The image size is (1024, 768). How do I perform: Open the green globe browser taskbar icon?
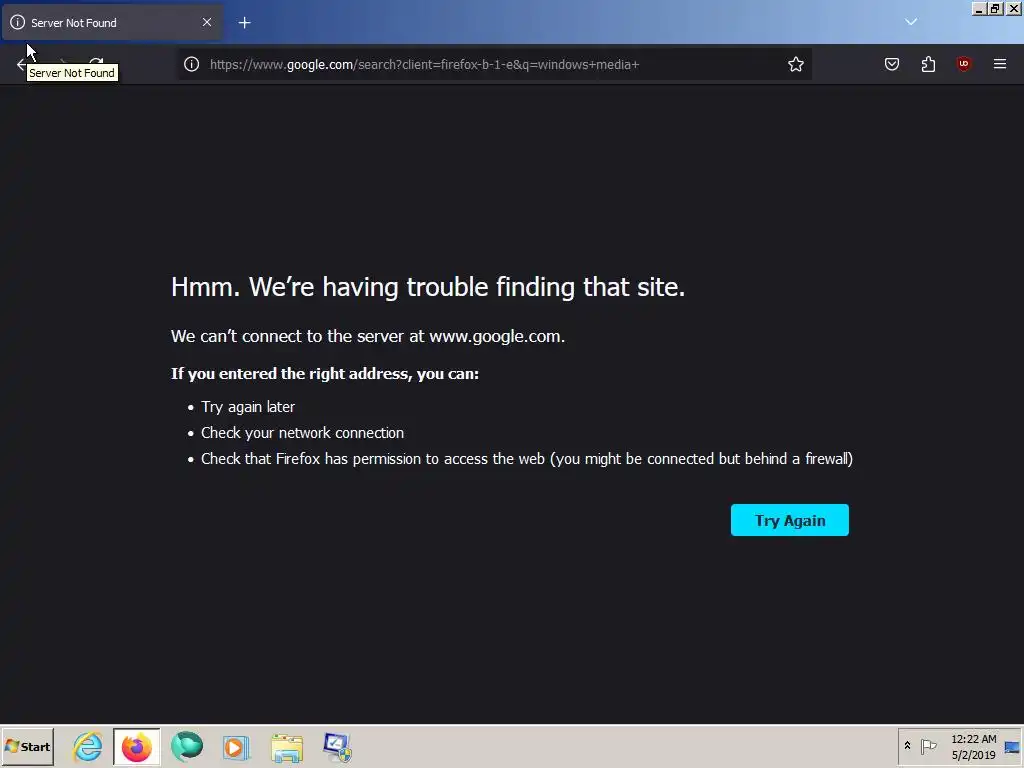click(187, 746)
